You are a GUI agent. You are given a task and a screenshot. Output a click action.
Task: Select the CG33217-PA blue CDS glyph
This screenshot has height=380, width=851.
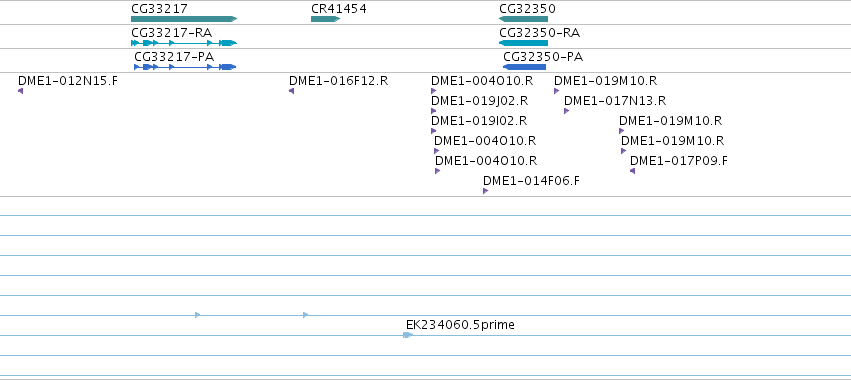pos(185,67)
